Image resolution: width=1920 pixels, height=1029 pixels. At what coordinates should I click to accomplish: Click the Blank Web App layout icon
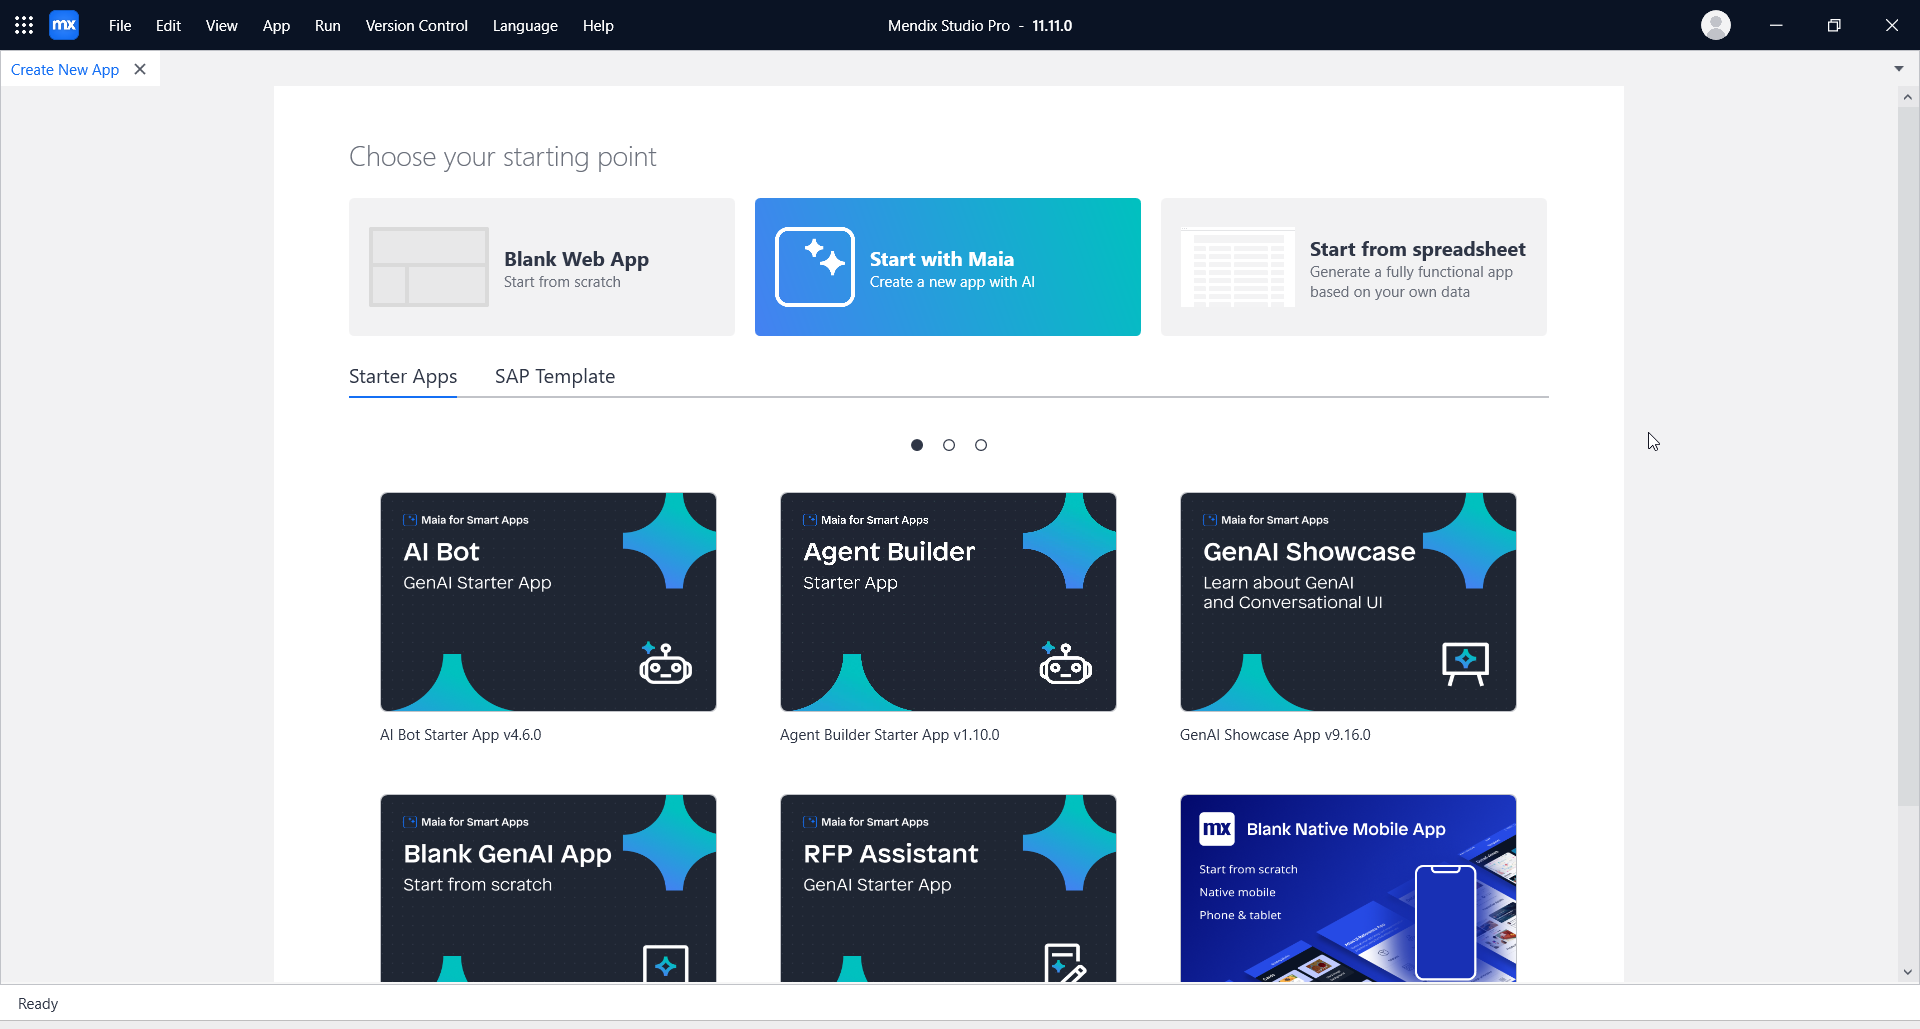coord(429,267)
